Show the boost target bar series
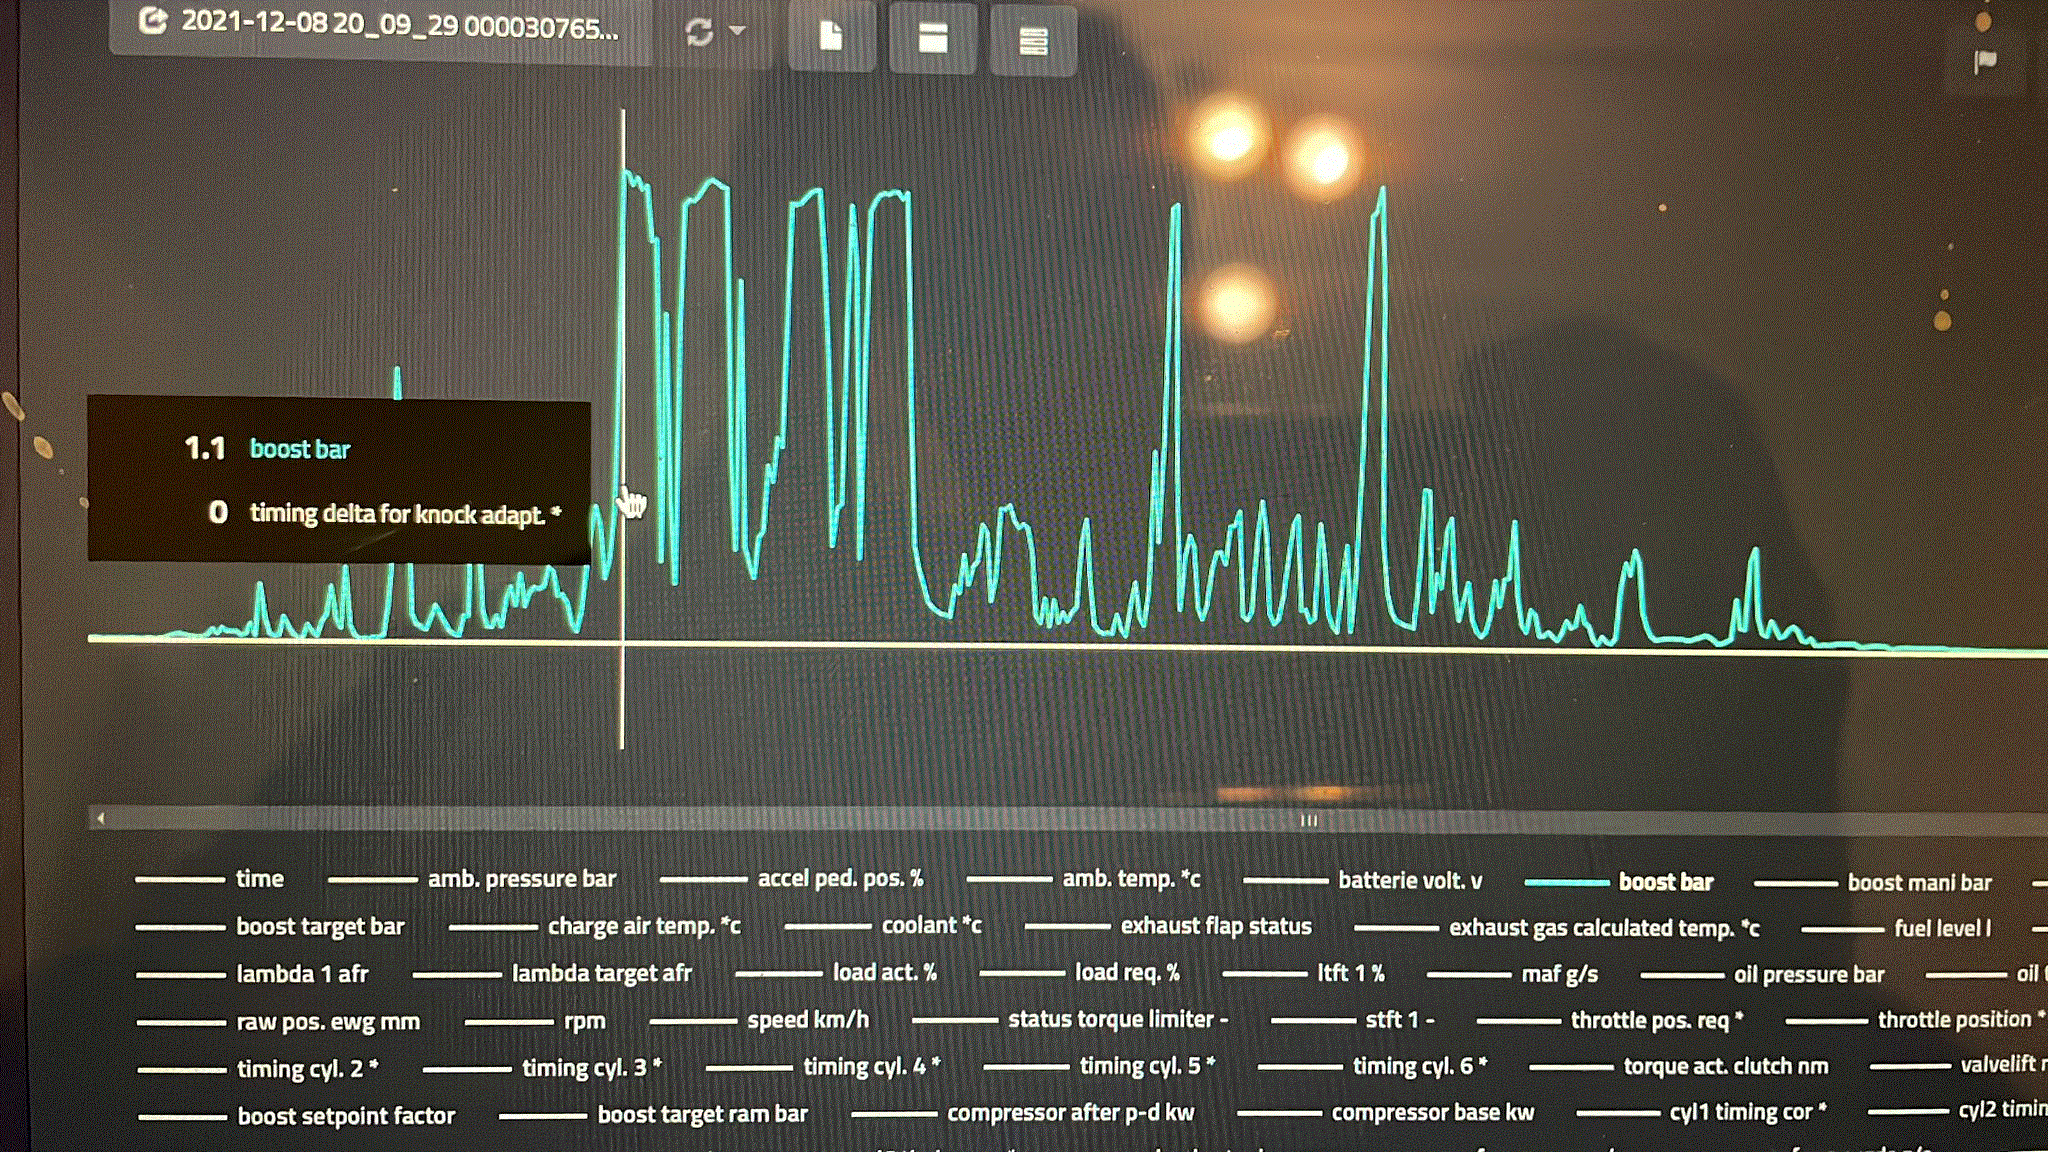 coord(320,927)
